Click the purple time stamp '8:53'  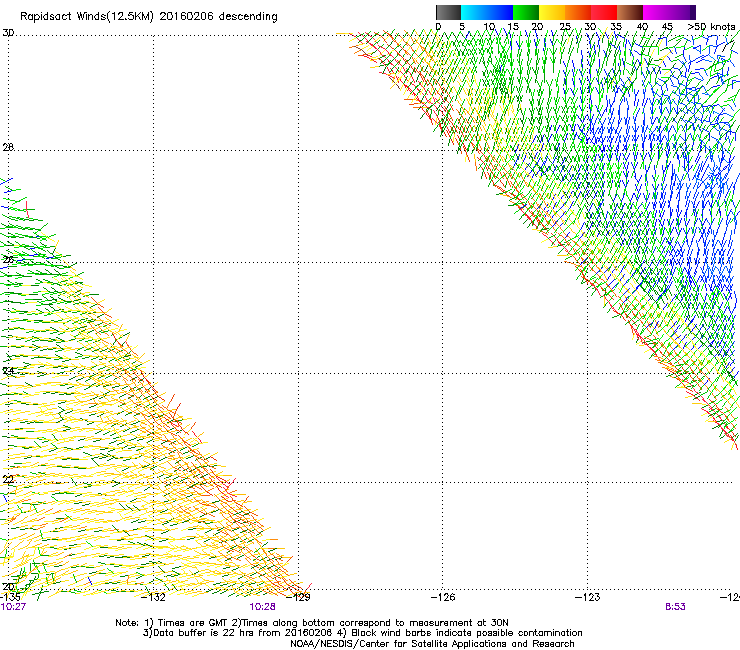[675, 607]
